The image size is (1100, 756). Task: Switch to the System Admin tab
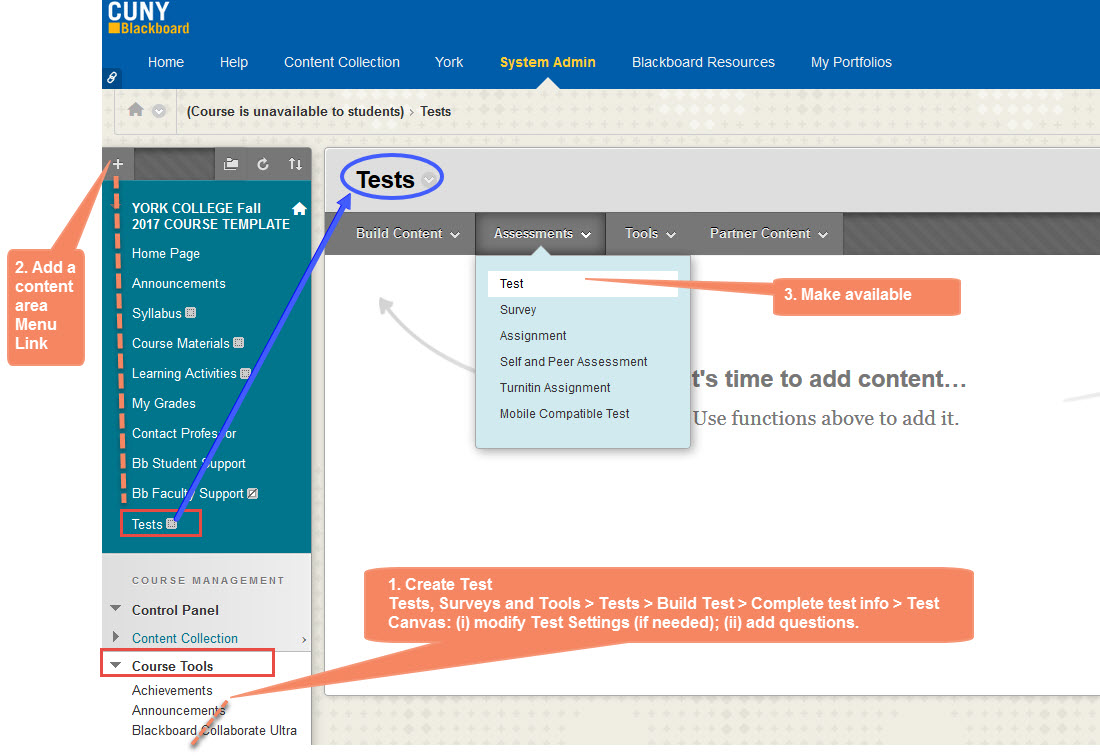tap(547, 62)
